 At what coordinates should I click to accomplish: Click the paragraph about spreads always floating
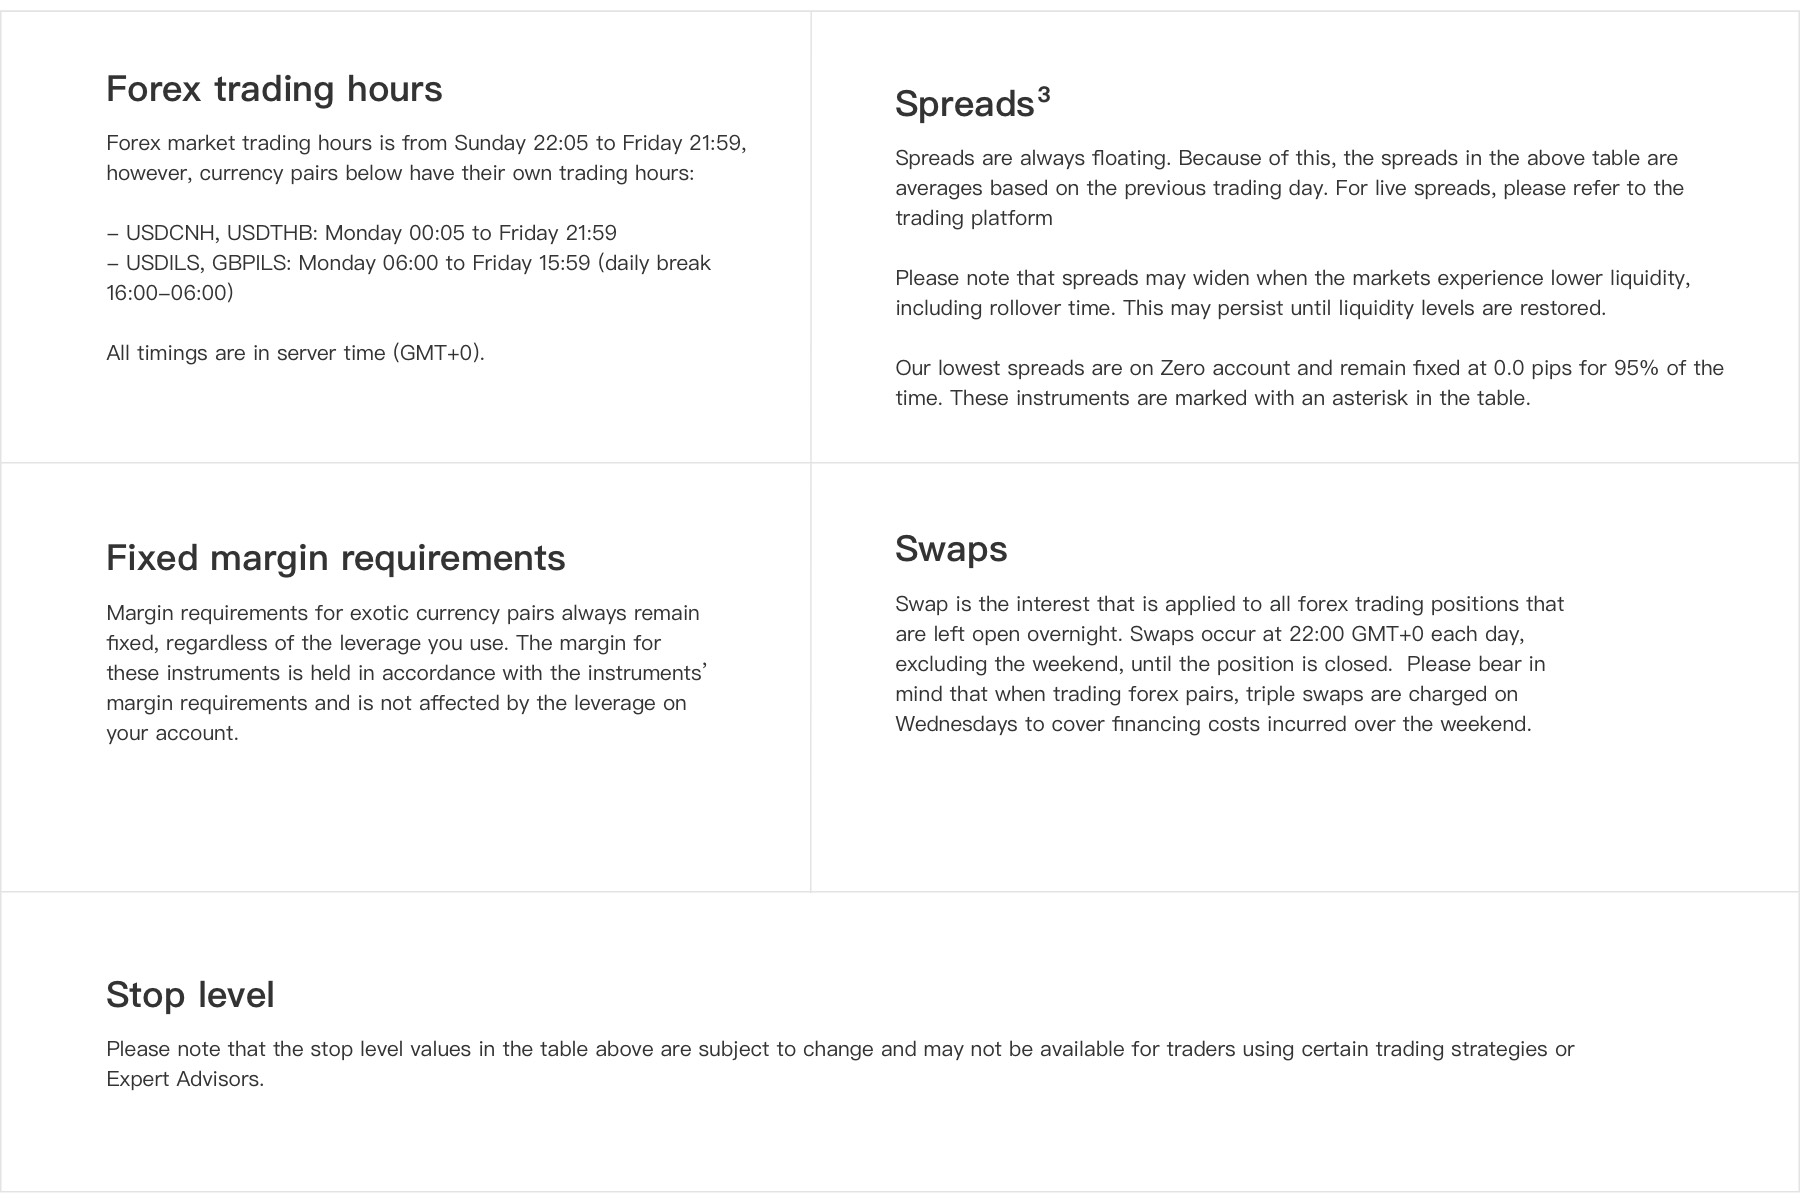pos(1290,188)
